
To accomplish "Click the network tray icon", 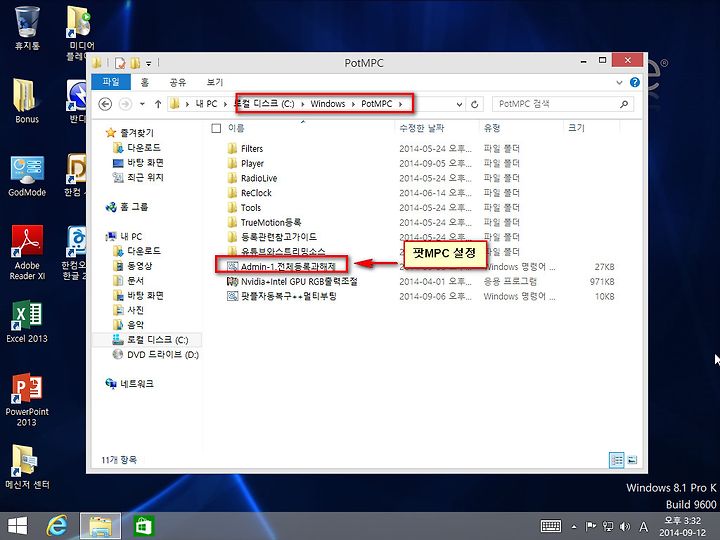I will click(608, 526).
